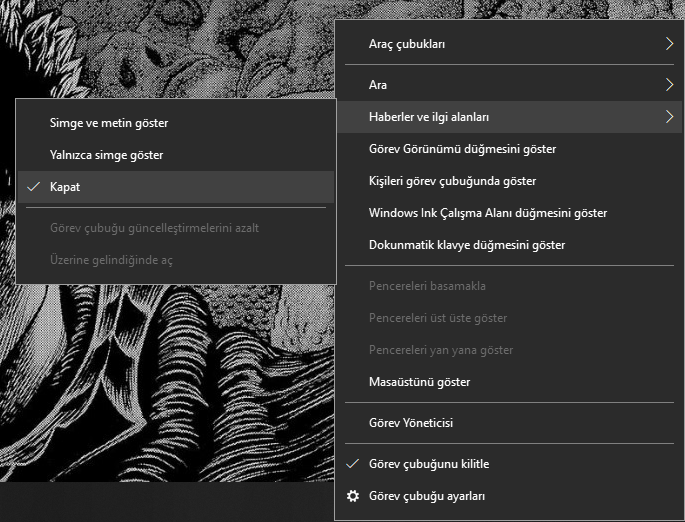Image resolution: width=685 pixels, height=522 pixels.
Task: Select Yalnızca simge göster
Action: click(176, 155)
